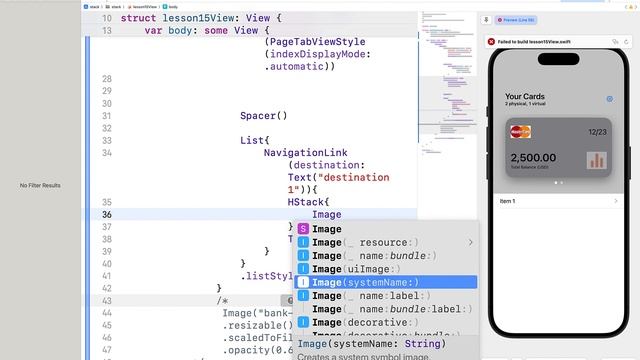Screen dimensions: 640x360
Task: Click the /* comment start on line 43
Action: pyautogui.click(x=222, y=301)
